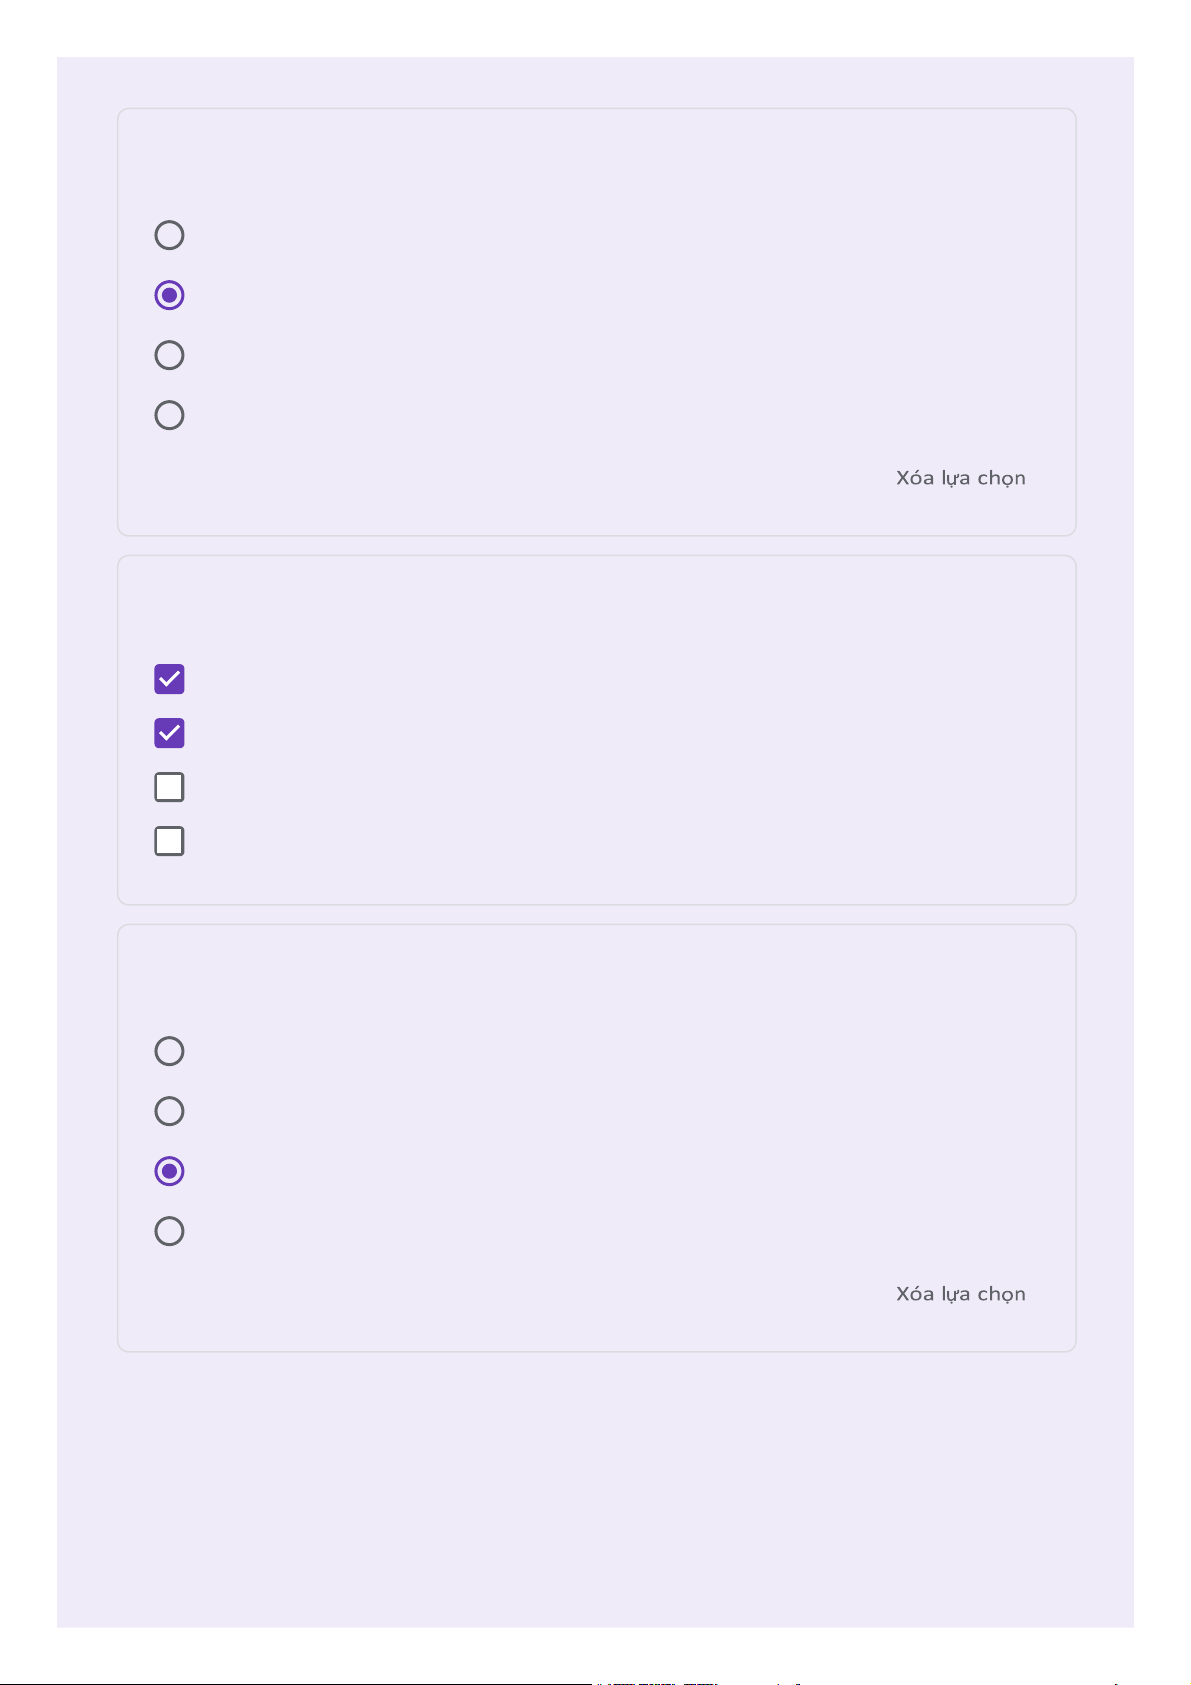Image resolution: width=1191 pixels, height=1685 pixels.
Task: Choose the second radio option in the third question
Action: [x=169, y=1111]
